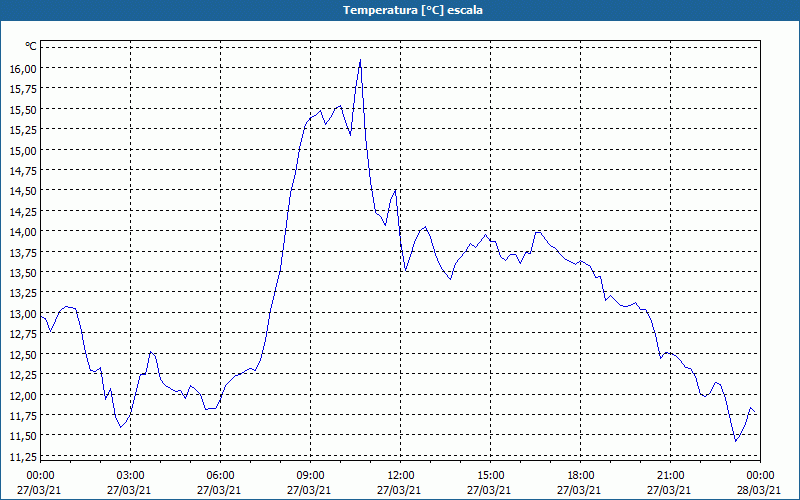Select the 16,00 y-axis label
The image size is (800, 500).
pyautogui.click(x=23, y=68)
